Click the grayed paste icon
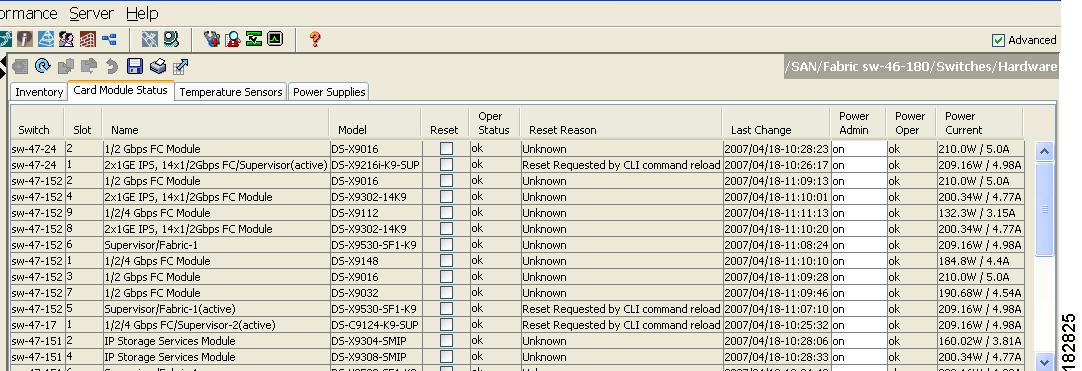Image resolution: width=1082 pixels, height=371 pixels. tap(88, 66)
